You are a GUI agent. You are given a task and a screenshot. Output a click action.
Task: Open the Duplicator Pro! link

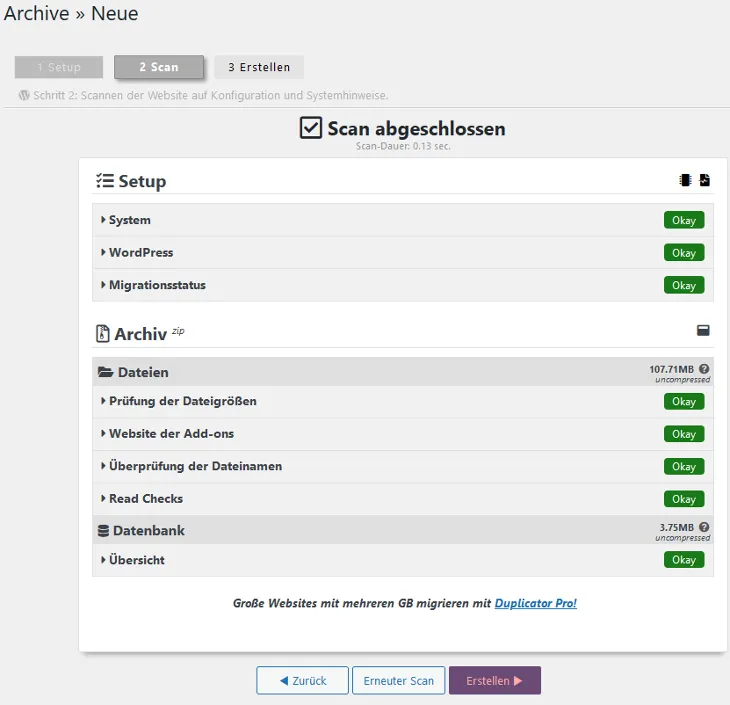pos(535,603)
